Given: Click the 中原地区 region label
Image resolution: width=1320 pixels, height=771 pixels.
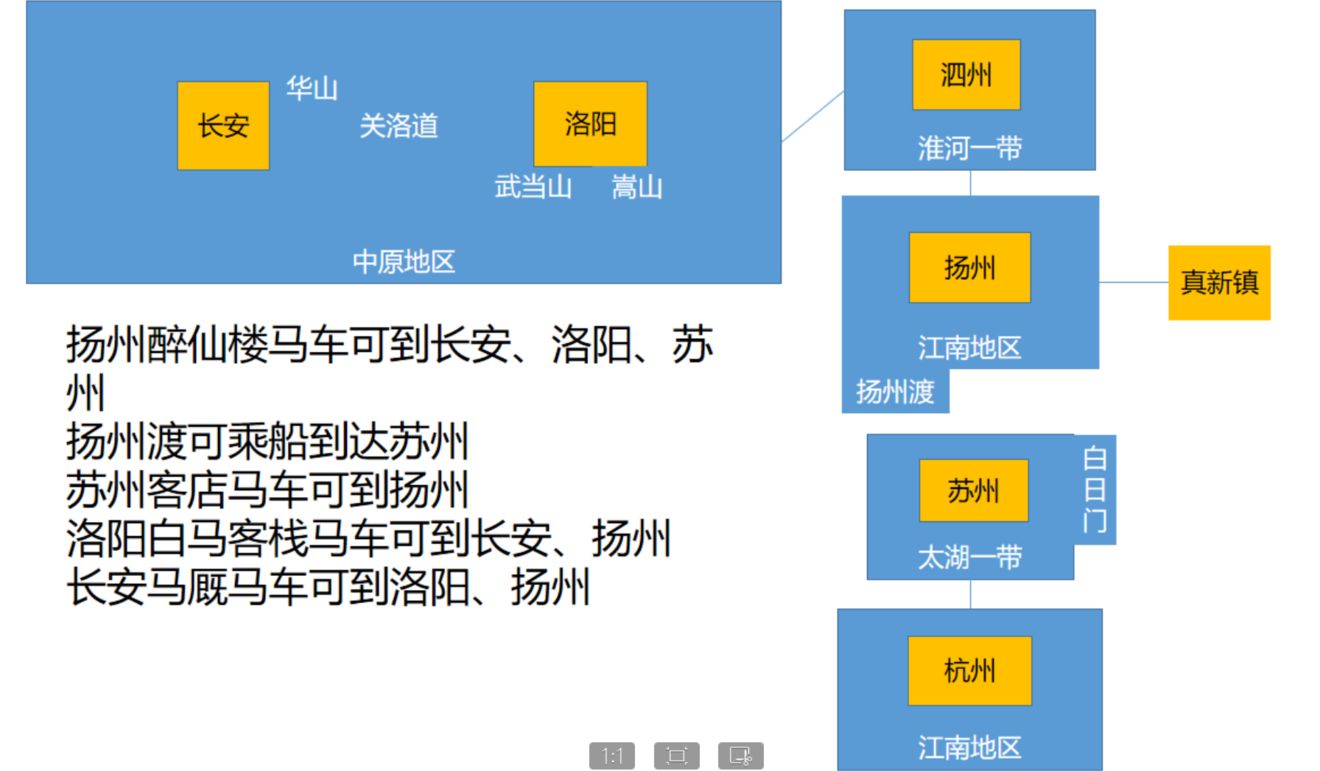Looking at the screenshot, I should click(x=404, y=262).
